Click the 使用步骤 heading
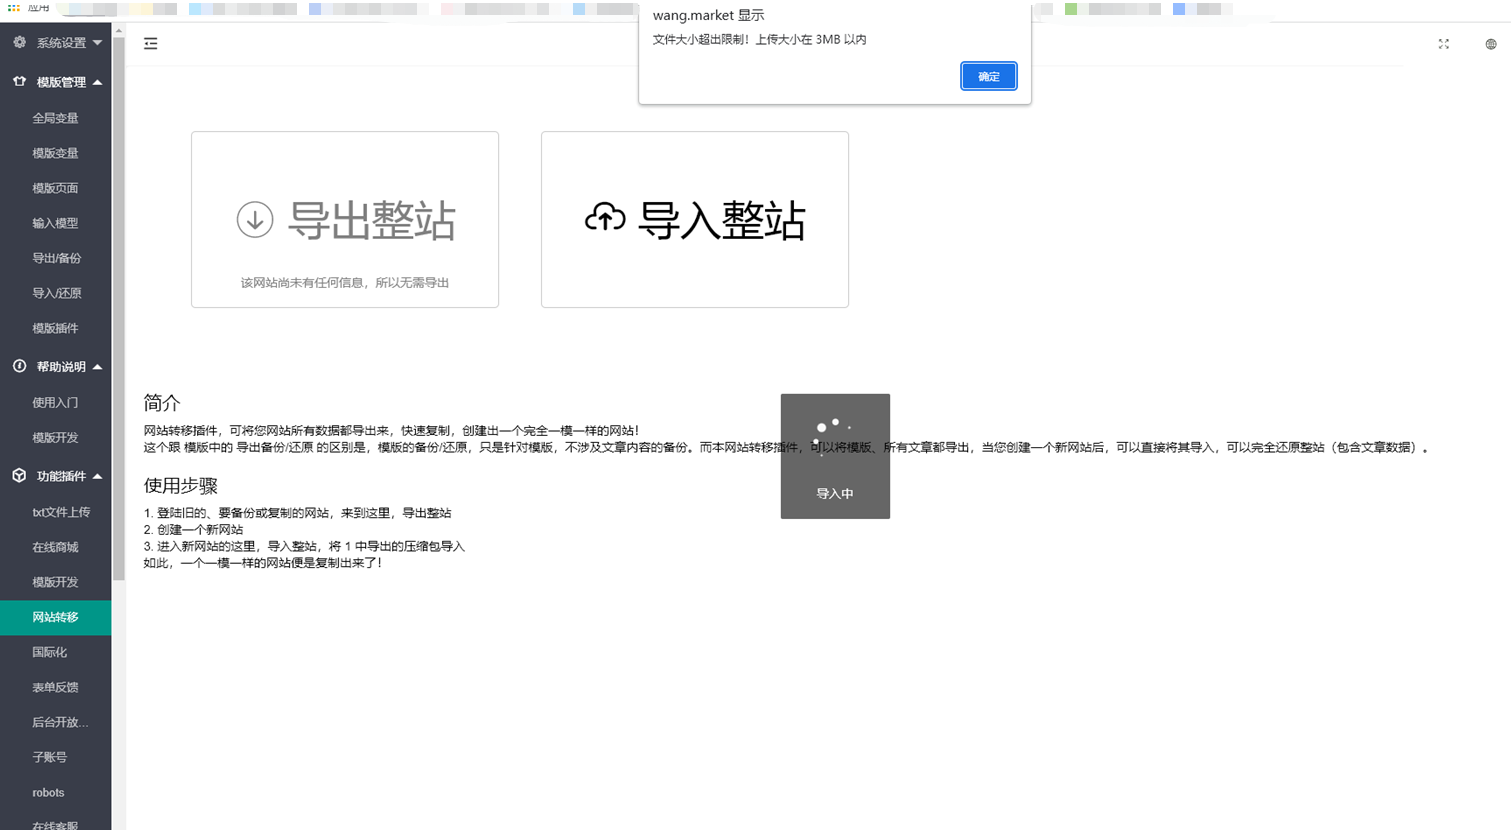1511x830 pixels. (x=181, y=486)
